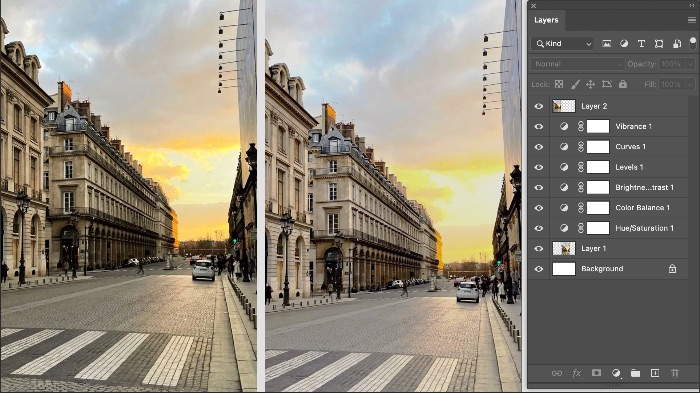This screenshot has width=700, height=393.
Task: Click the Background layer lock icon
Action: tap(672, 269)
